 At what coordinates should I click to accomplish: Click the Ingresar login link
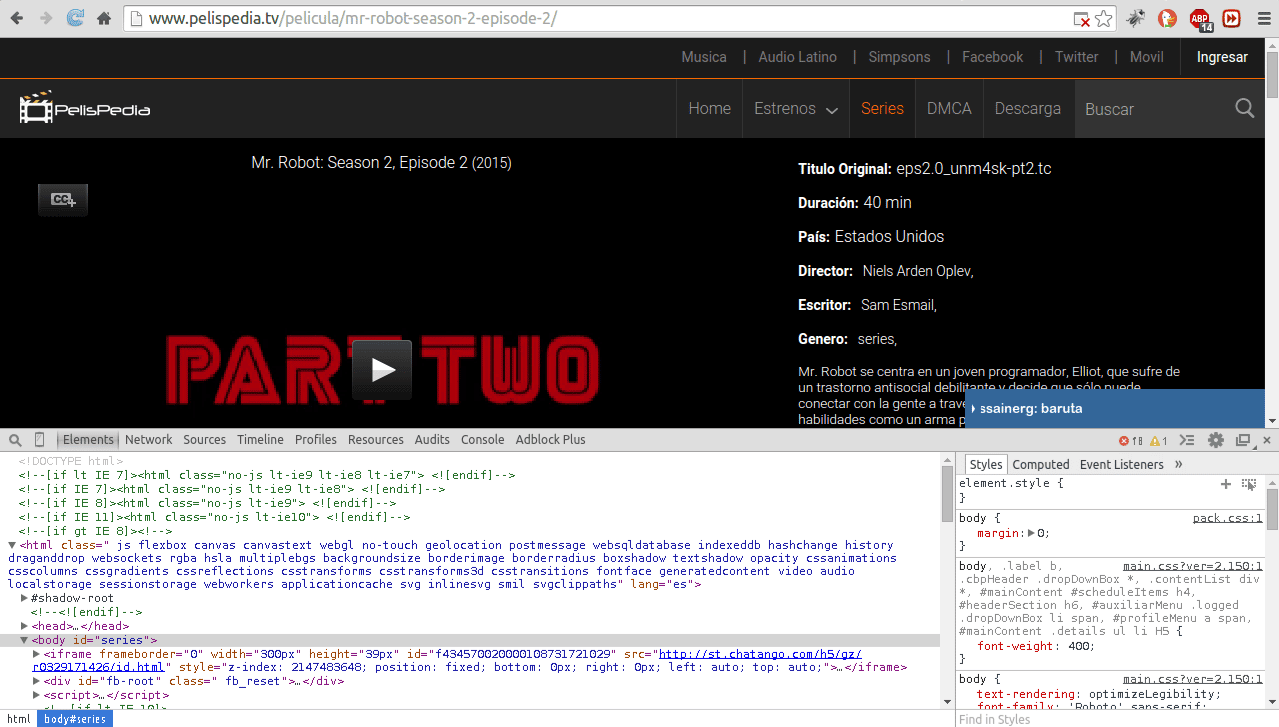[1222, 57]
